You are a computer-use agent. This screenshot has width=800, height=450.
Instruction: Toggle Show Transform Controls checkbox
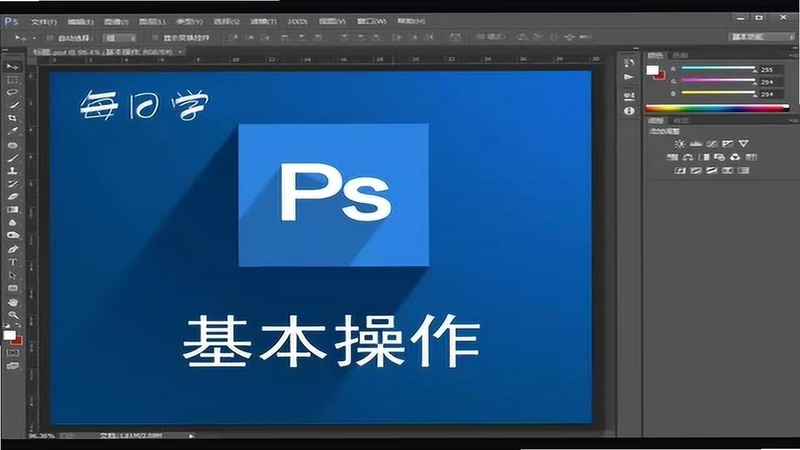155,38
